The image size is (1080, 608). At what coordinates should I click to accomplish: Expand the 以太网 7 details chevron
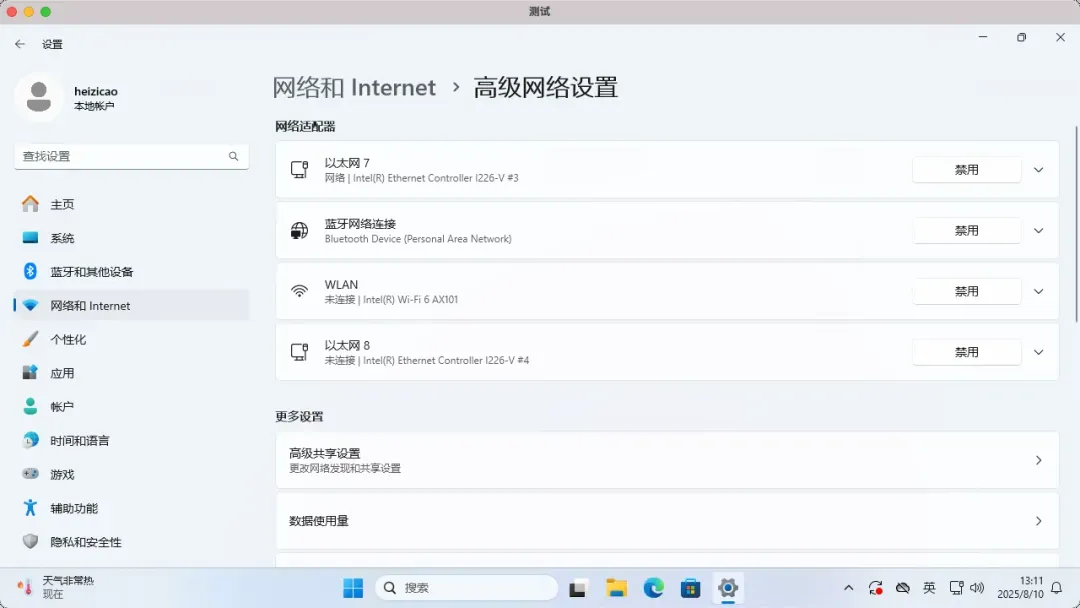pos(1038,170)
